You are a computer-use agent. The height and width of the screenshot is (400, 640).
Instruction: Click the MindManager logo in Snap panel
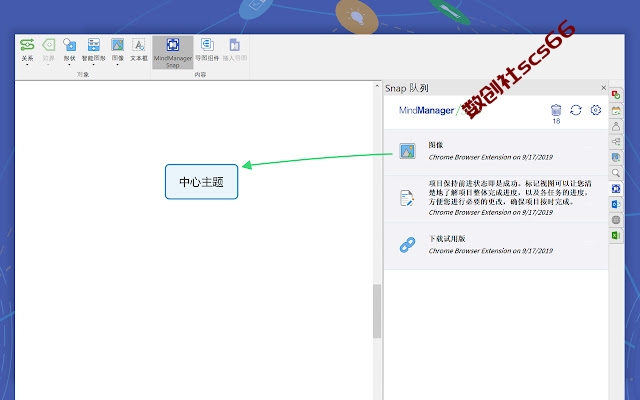pos(427,110)
